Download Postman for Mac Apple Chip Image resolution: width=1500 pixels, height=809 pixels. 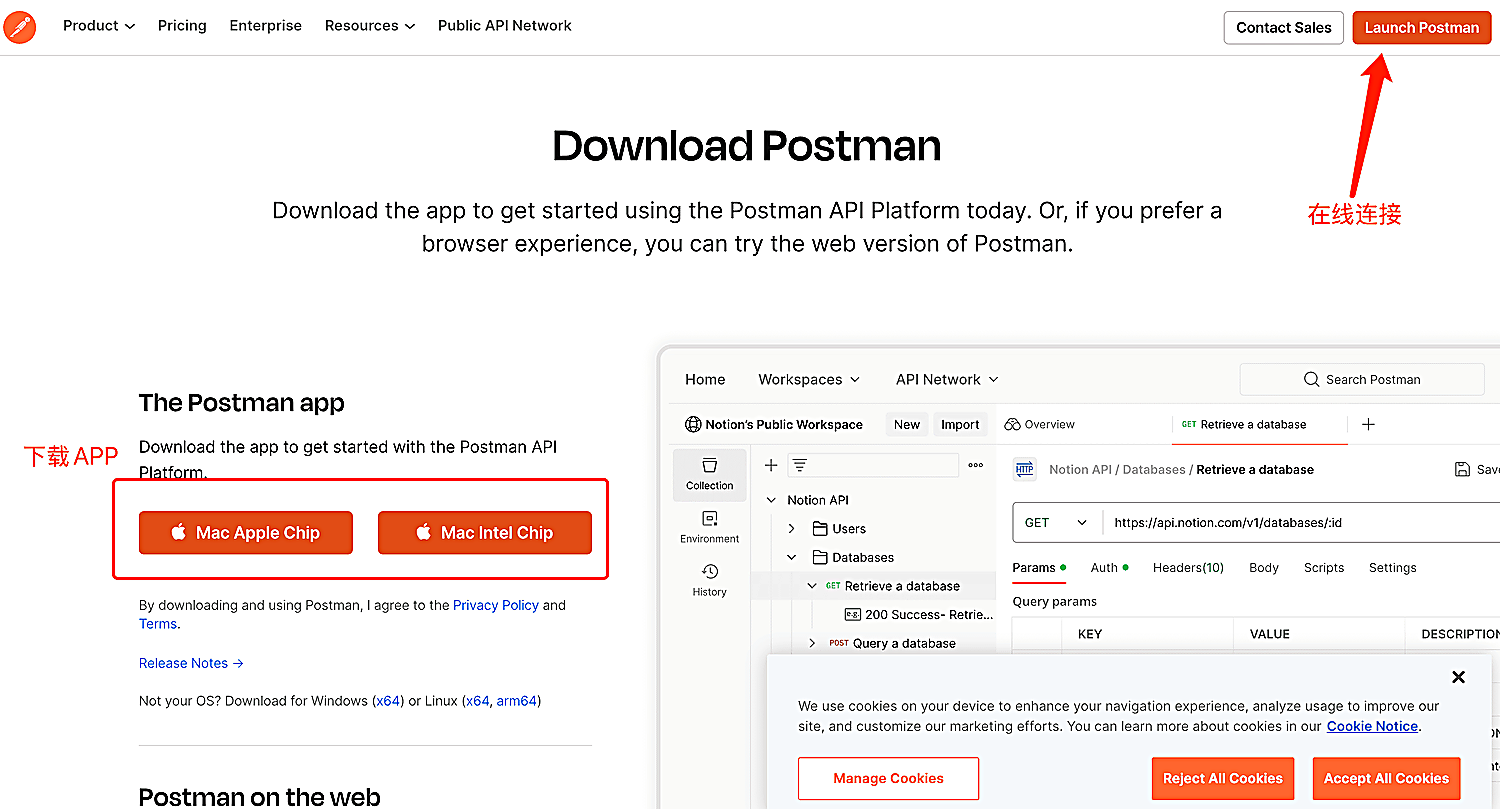246,533
